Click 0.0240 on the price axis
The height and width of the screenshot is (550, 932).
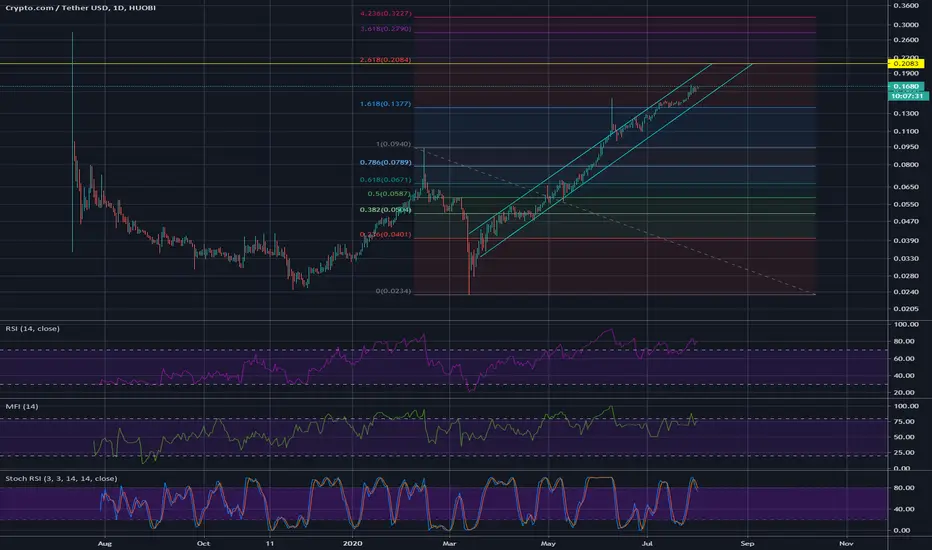[x=906, y=292]
